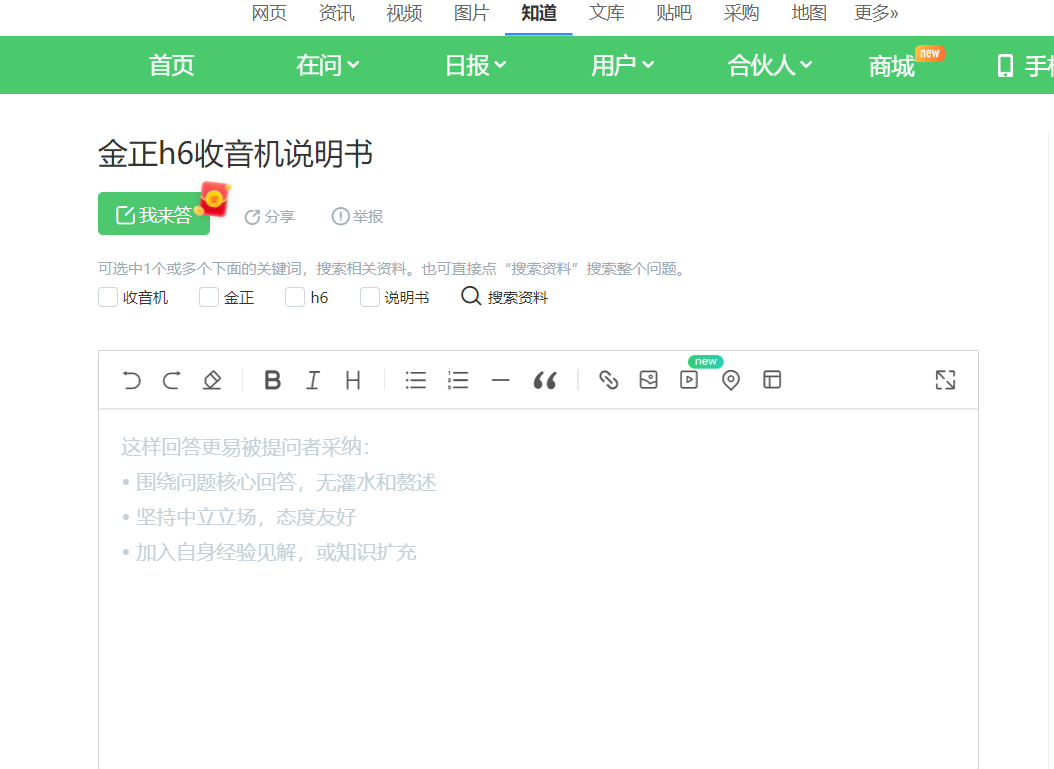The width and height of the screenshot is (1054, 769).
Task: Toggle bold formatting in the editor
Action: (272, 380)
